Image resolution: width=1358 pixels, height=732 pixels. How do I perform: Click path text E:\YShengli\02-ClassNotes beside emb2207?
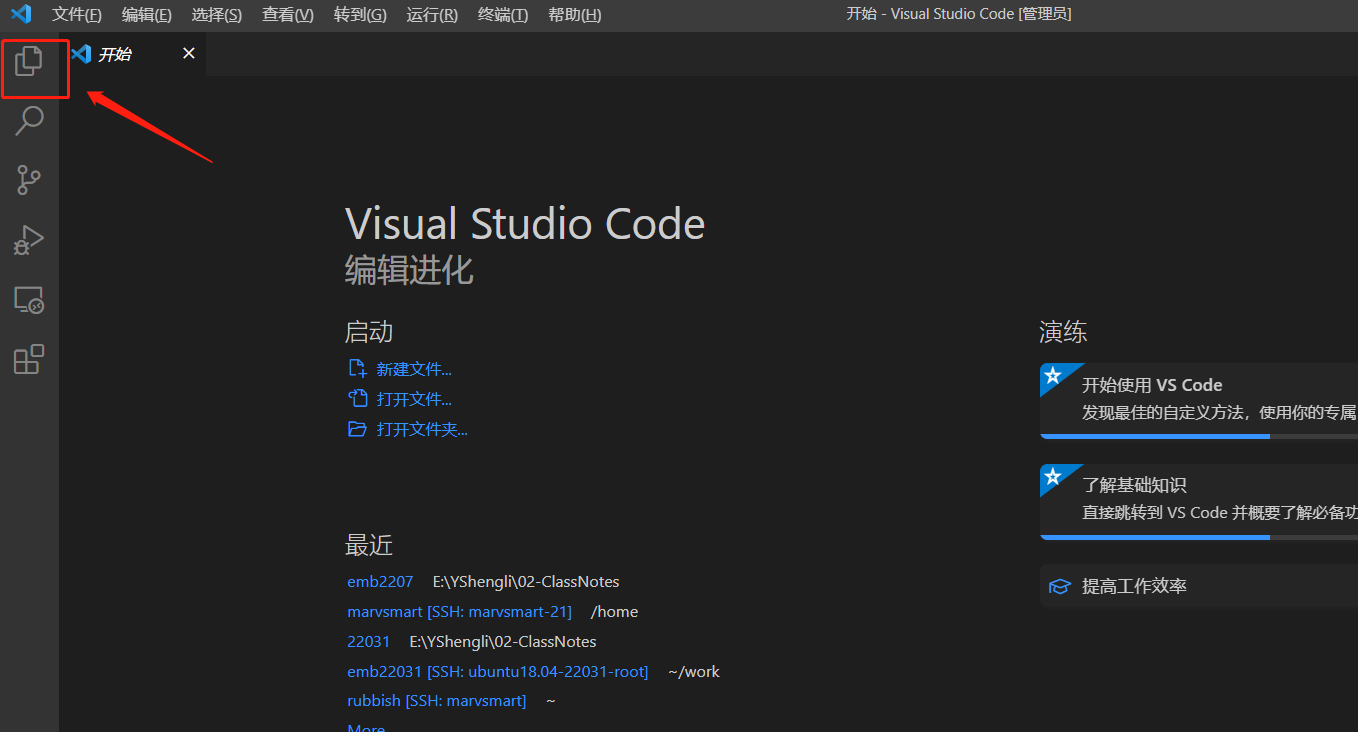pyautogui.click(x=526, y=582)
